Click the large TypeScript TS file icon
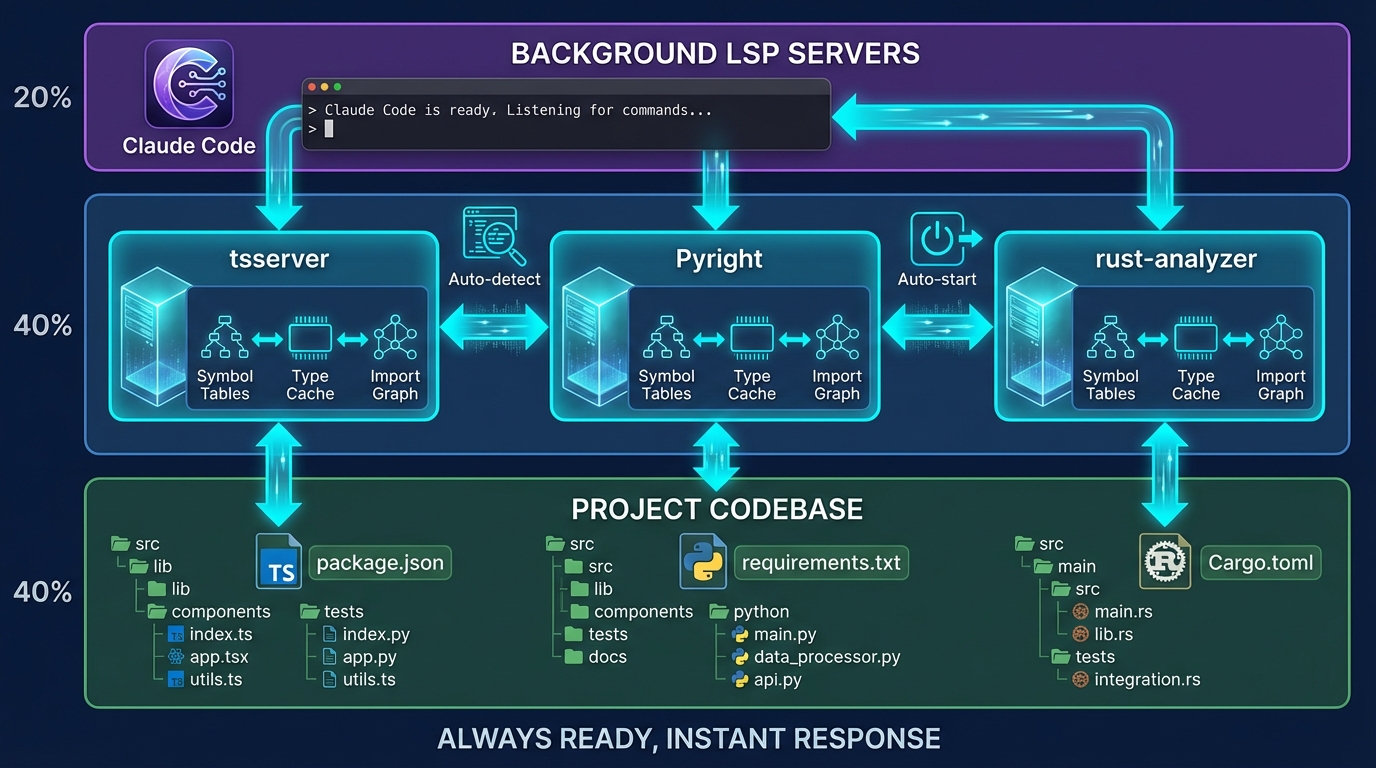Viewport: 1376px width, 768px height. [279, 561]
